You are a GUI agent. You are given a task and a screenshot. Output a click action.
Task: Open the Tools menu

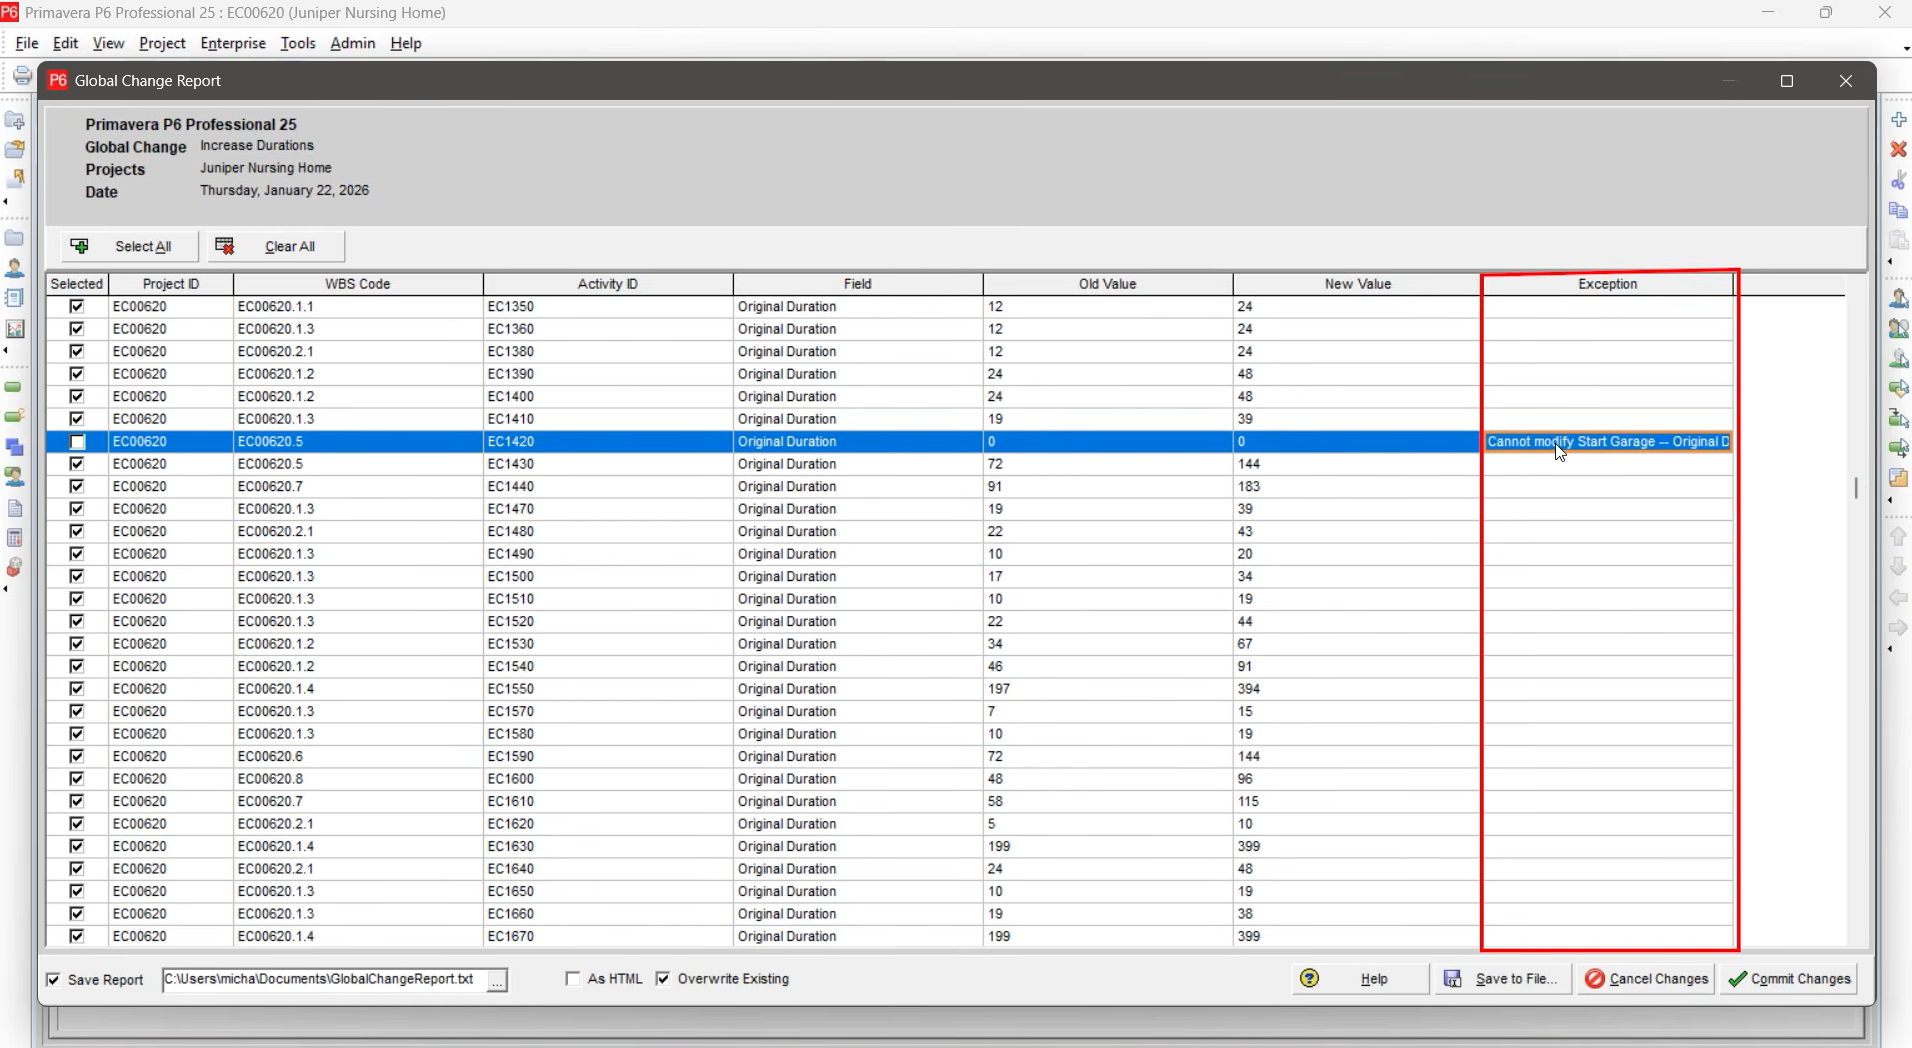click(297, 43)
